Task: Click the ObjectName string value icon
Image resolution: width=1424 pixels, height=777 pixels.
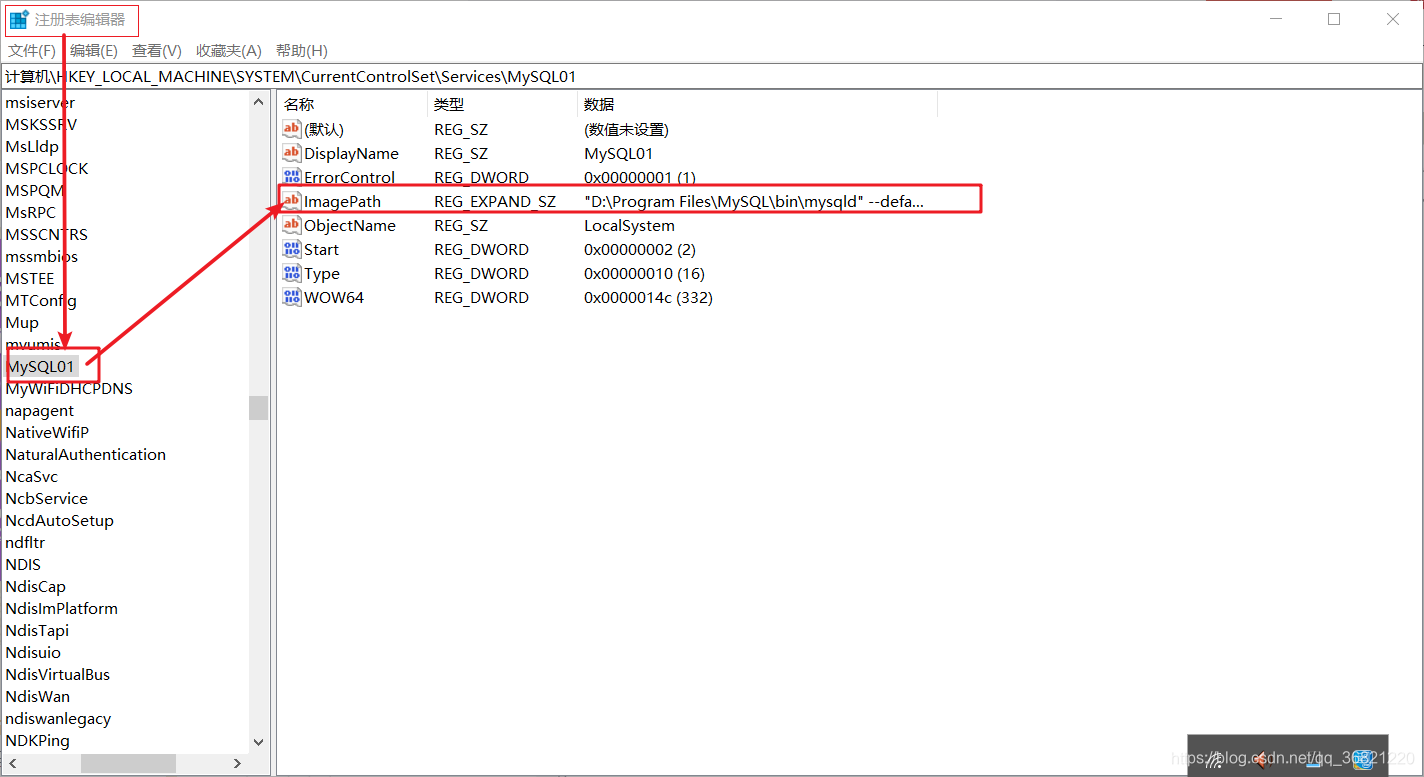Action: click(x=291, y=225)
